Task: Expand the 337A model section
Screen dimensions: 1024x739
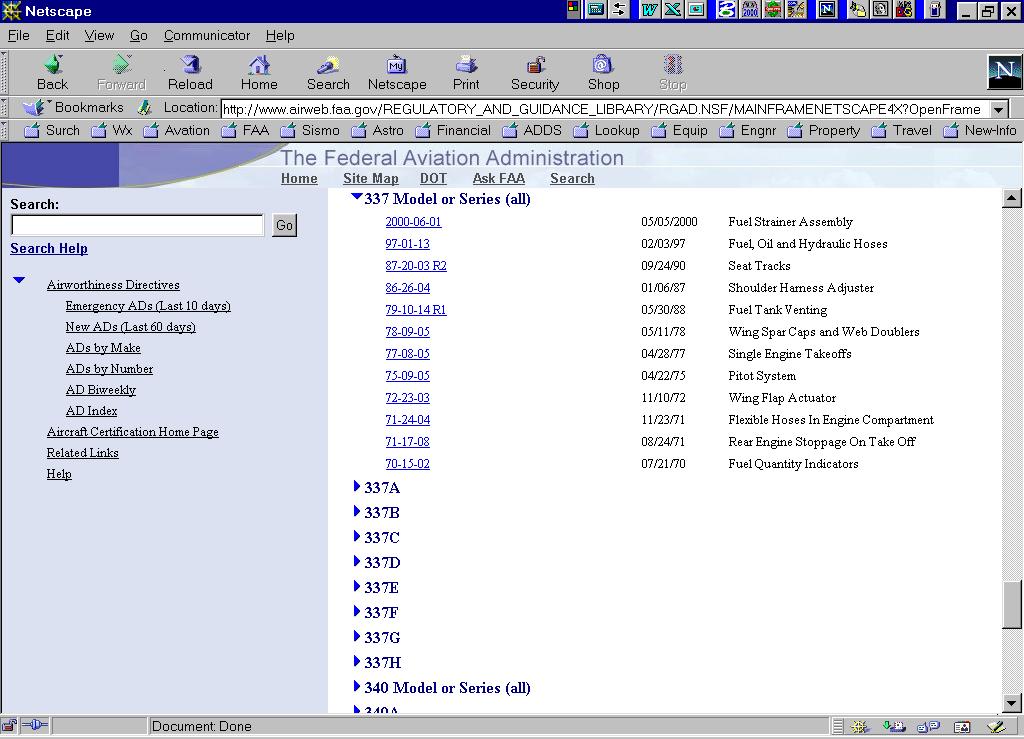Action: tap(357, 486)
